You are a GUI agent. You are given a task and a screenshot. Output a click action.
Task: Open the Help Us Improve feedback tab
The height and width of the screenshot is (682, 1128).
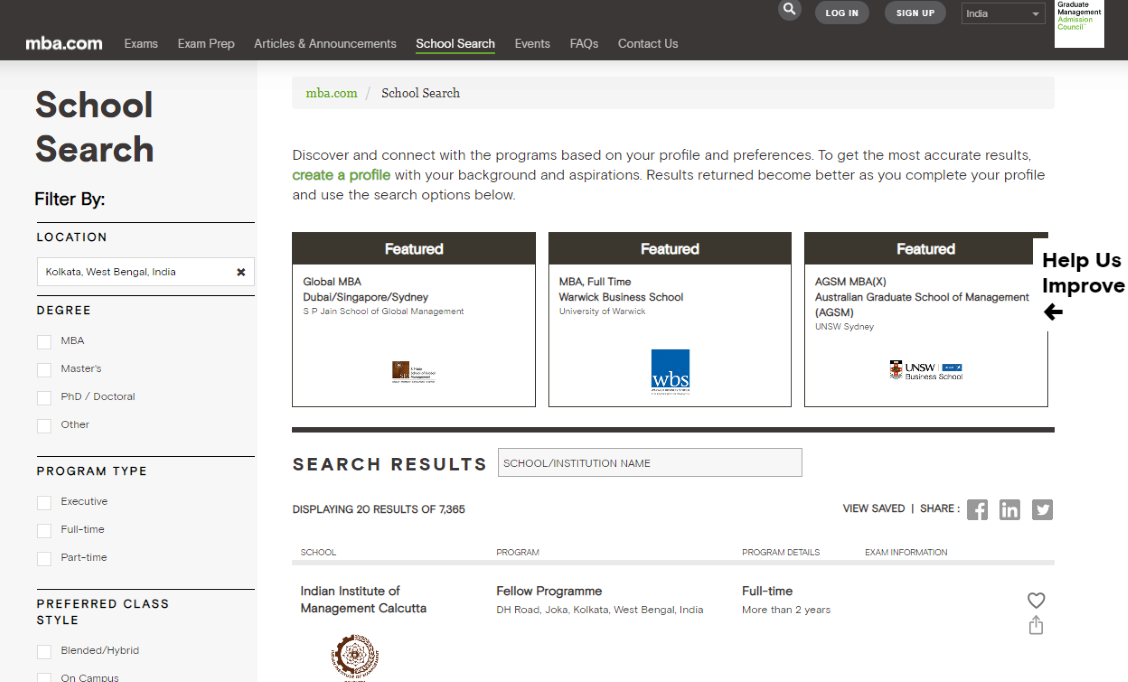click(x=1082, y=285)
